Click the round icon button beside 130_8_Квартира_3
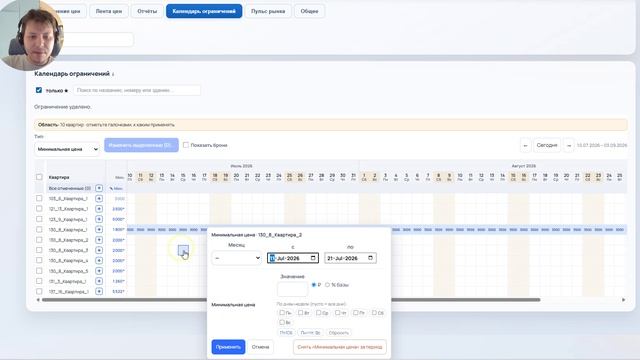 coord(99,250)
